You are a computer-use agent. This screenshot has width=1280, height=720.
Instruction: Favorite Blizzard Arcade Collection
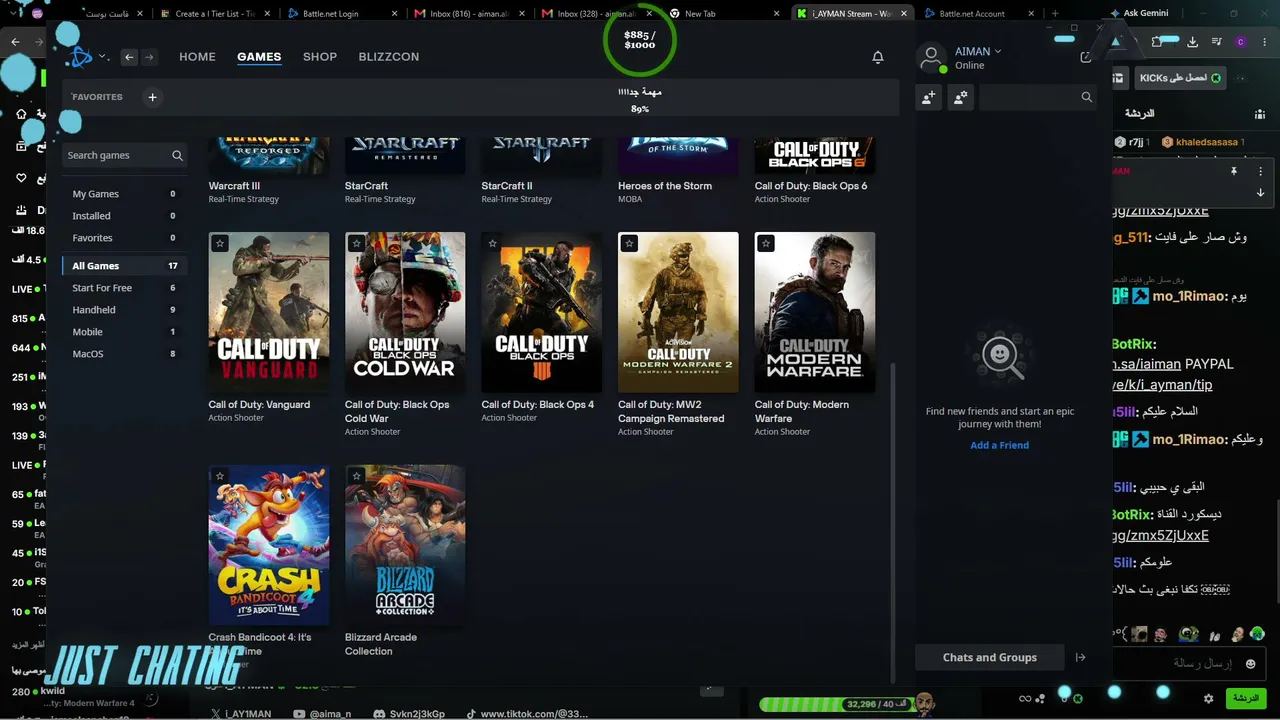pos(356,476)
